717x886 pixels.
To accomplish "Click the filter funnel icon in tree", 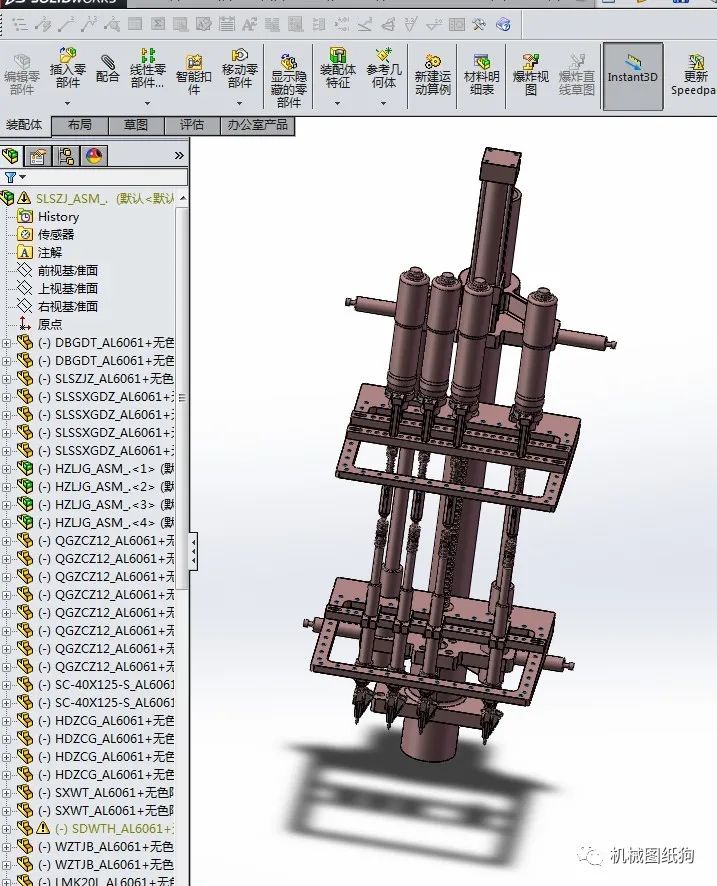I will [10, 177].
